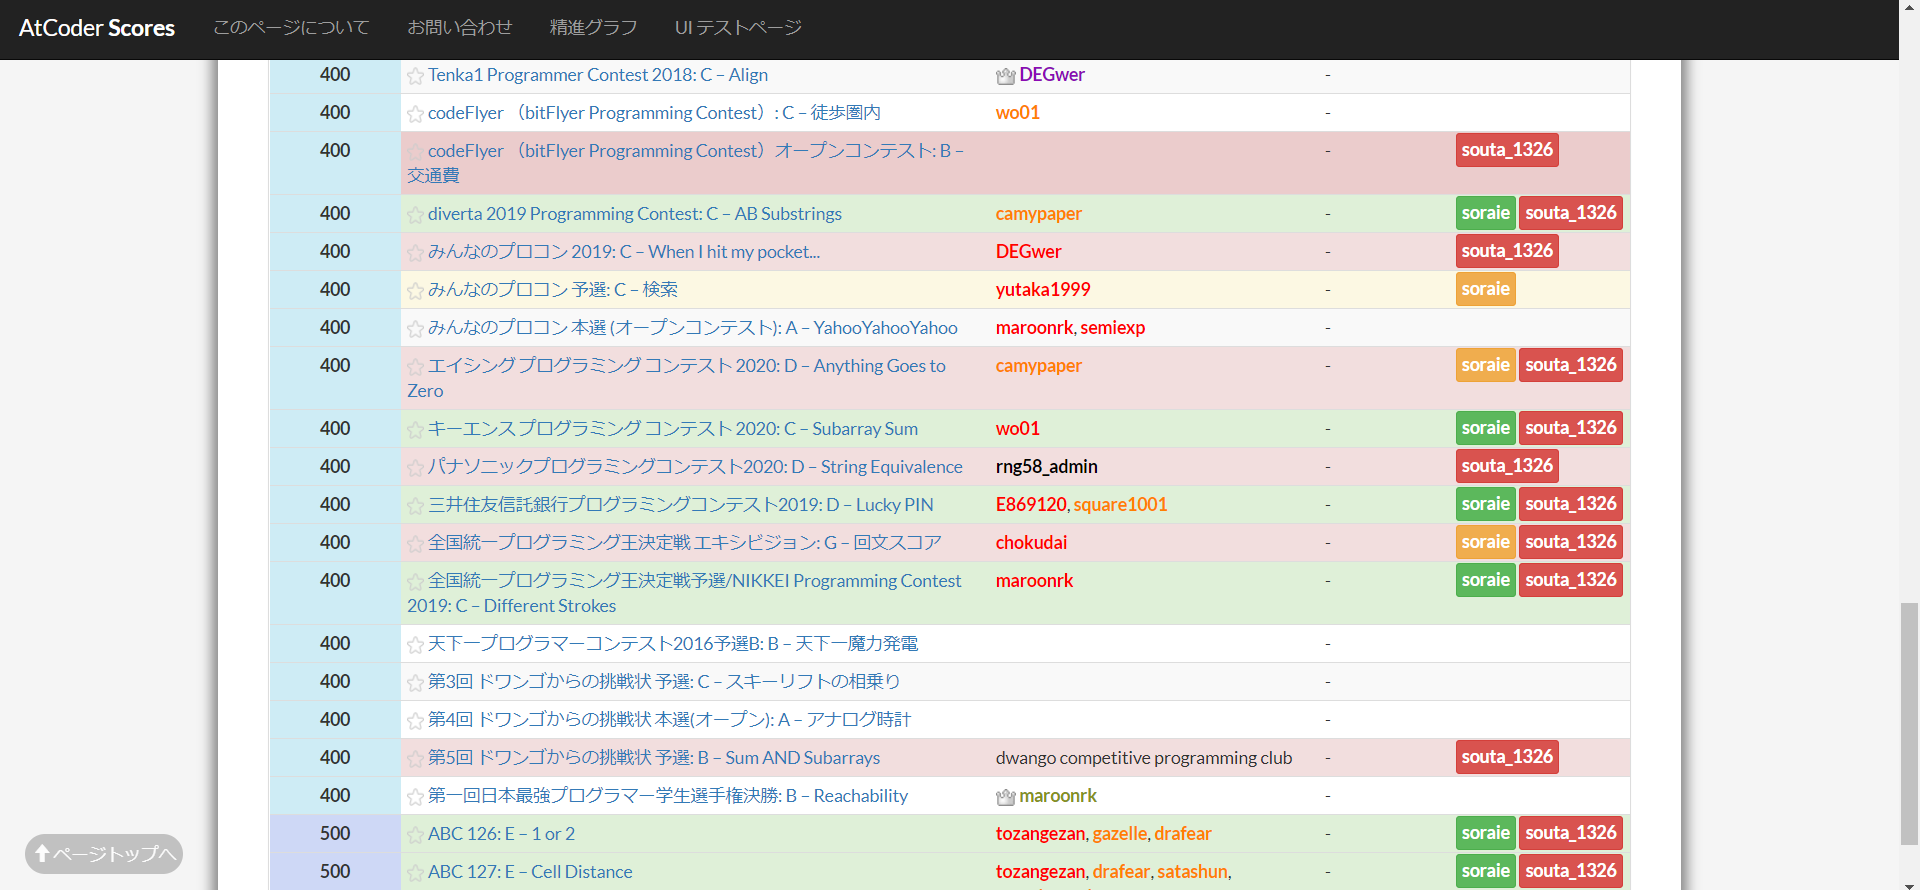This screenshot has width=1920, height=890.
Task: Click souta_1326 badge in String Equivalence row
Action: (x=1506, y=466)
